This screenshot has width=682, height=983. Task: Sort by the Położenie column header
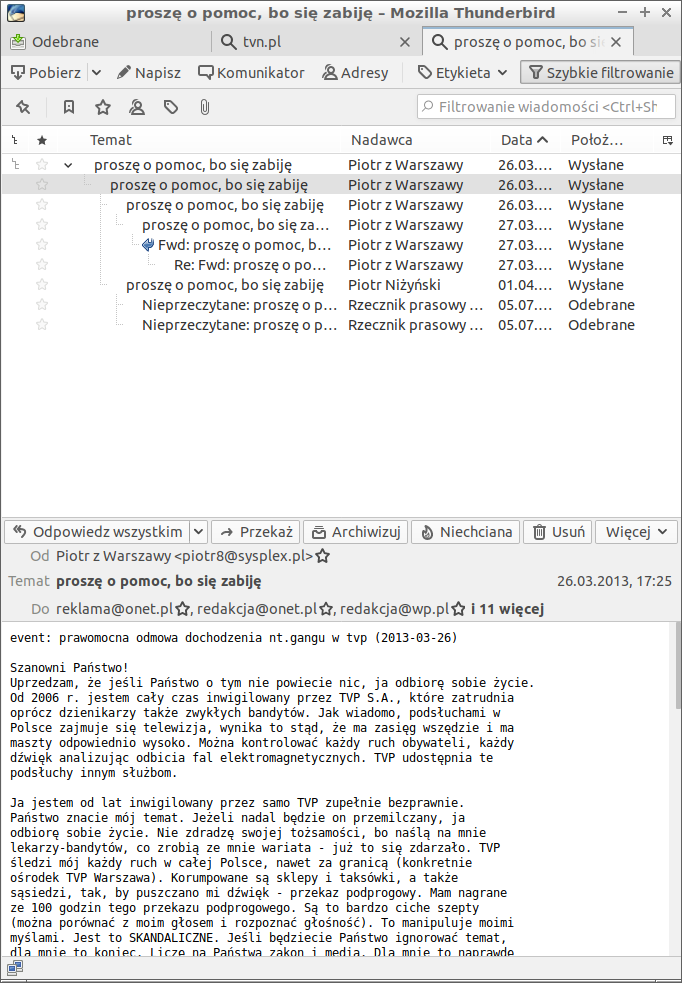click(x=596, y=140)
